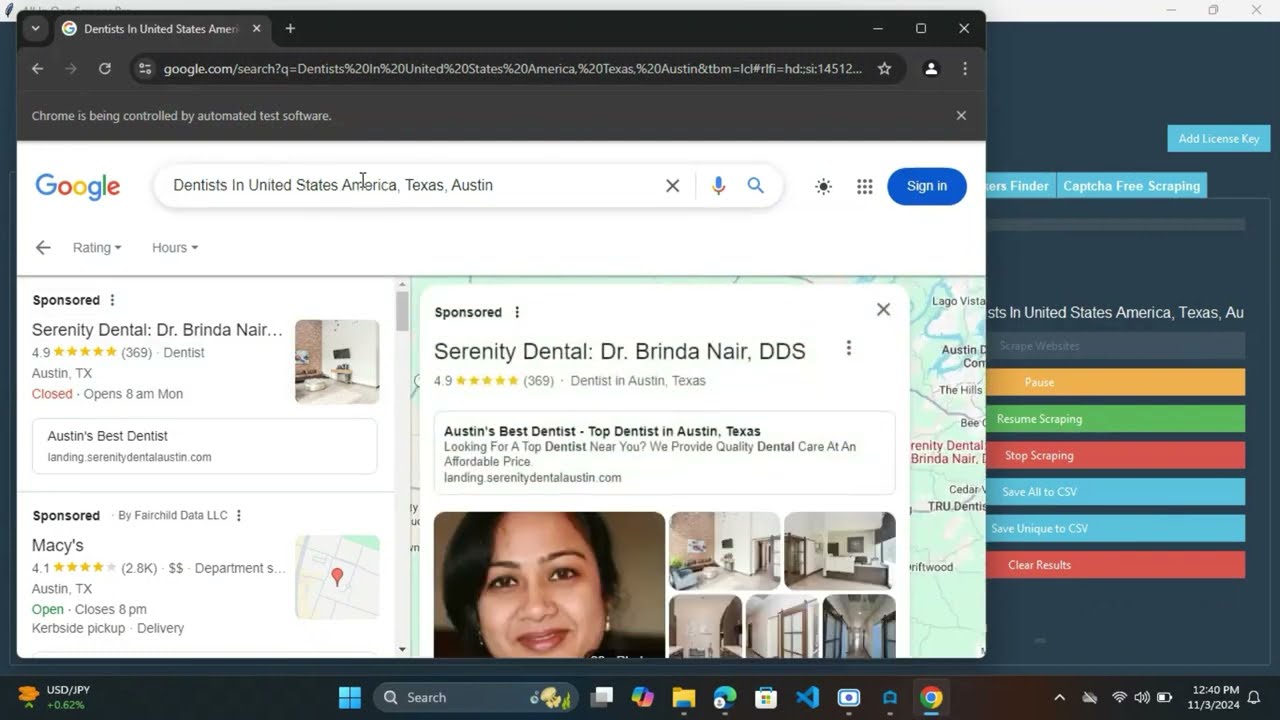This screenshot has width=1280, height=720.
Task: Open Chrome's three-dot menu
Action: 965,69
